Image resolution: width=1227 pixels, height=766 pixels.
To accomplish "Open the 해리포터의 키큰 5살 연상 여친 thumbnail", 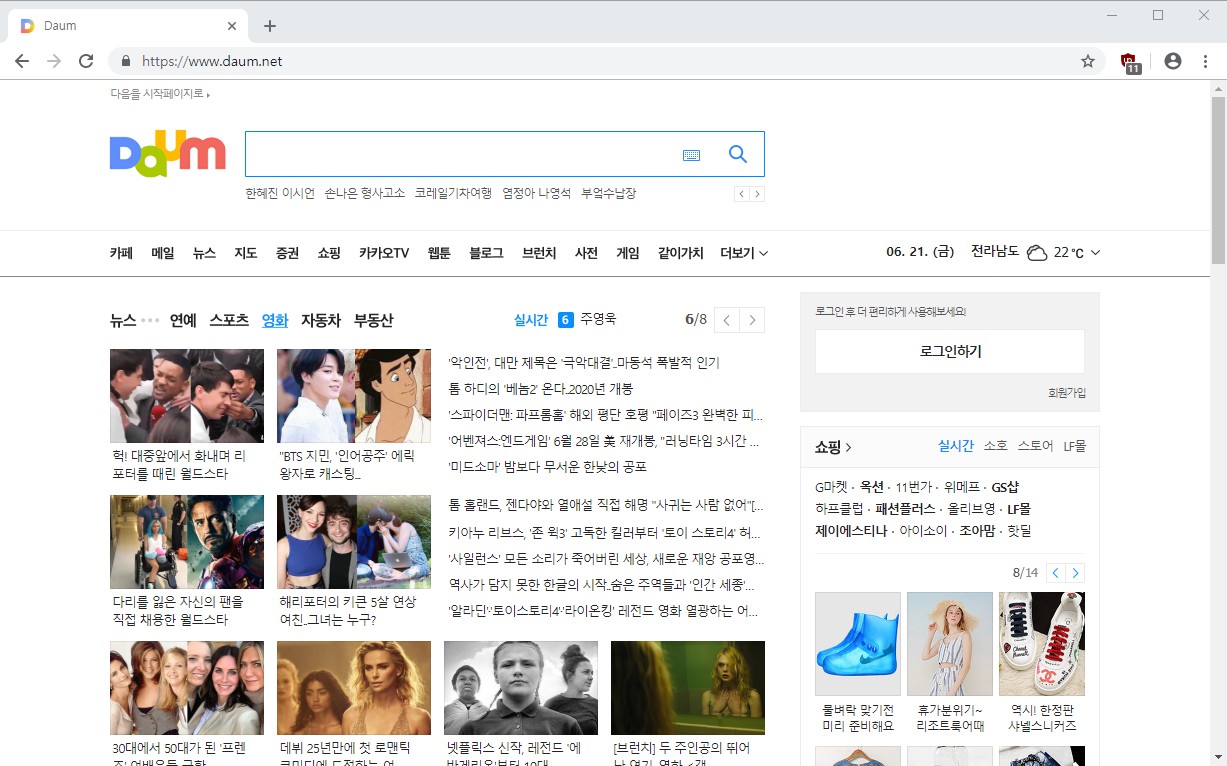I will click(354, 542).
